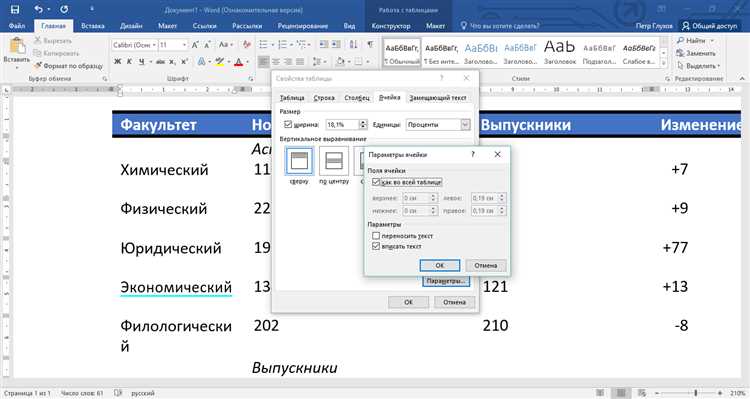Click the text effects outlined A icon
750x399 pixels.
[201, 62]
